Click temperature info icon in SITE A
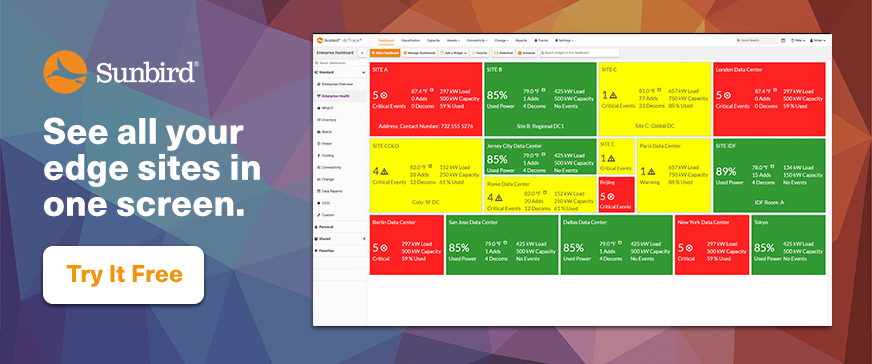 pos(431,89)
